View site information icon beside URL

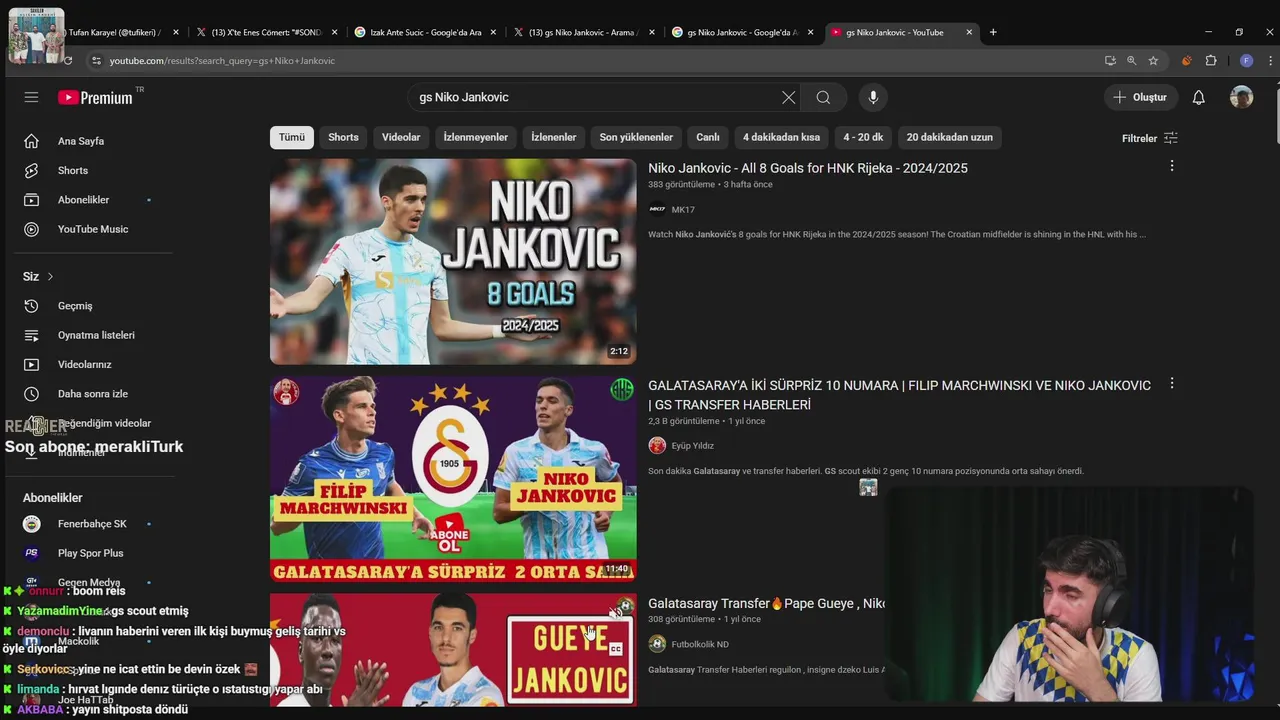tap(96, 61)
